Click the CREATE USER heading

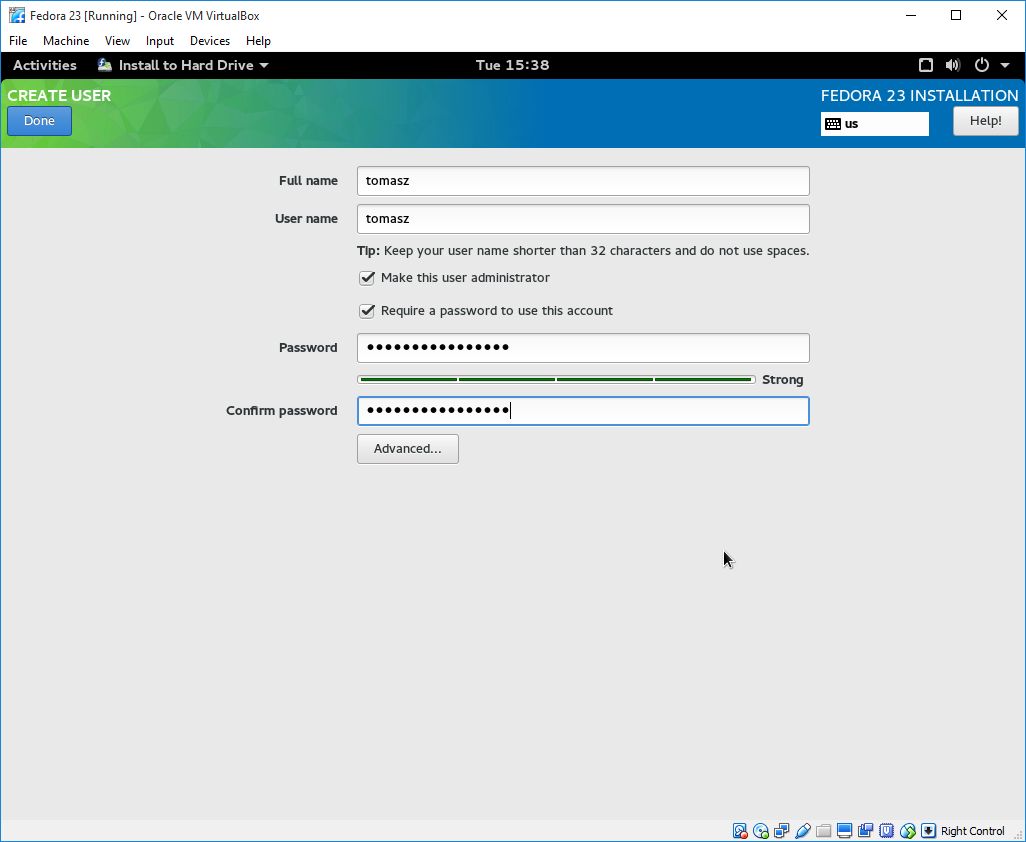59,96
